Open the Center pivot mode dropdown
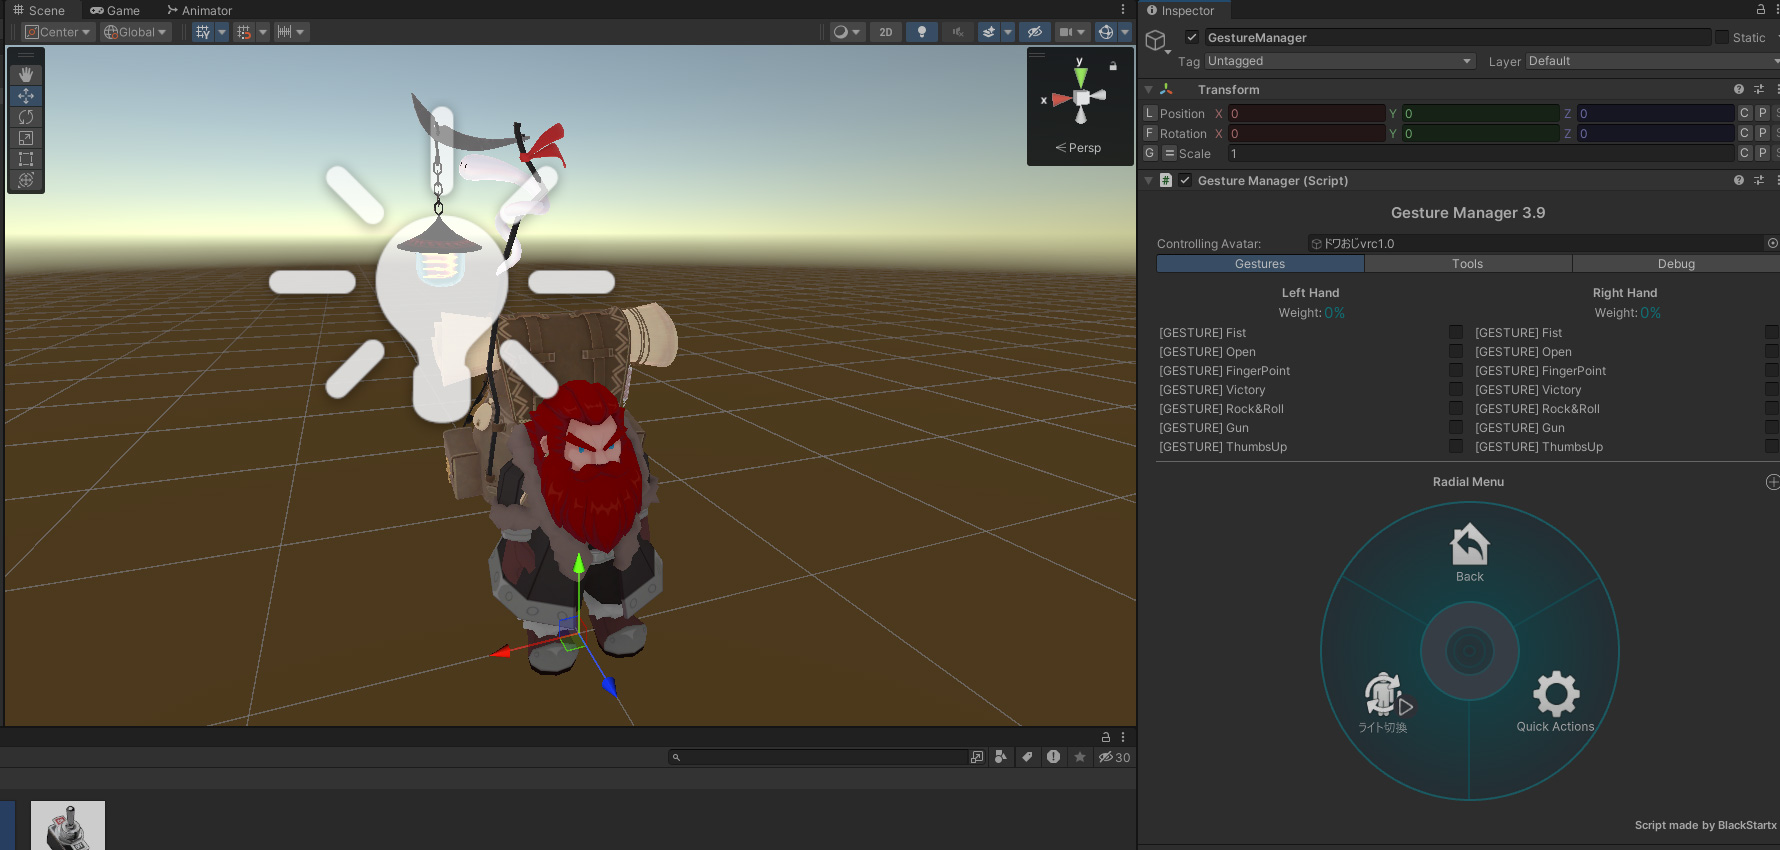Screen dimensions: 1780x850 pyautogui.click(x=58, y=32)
